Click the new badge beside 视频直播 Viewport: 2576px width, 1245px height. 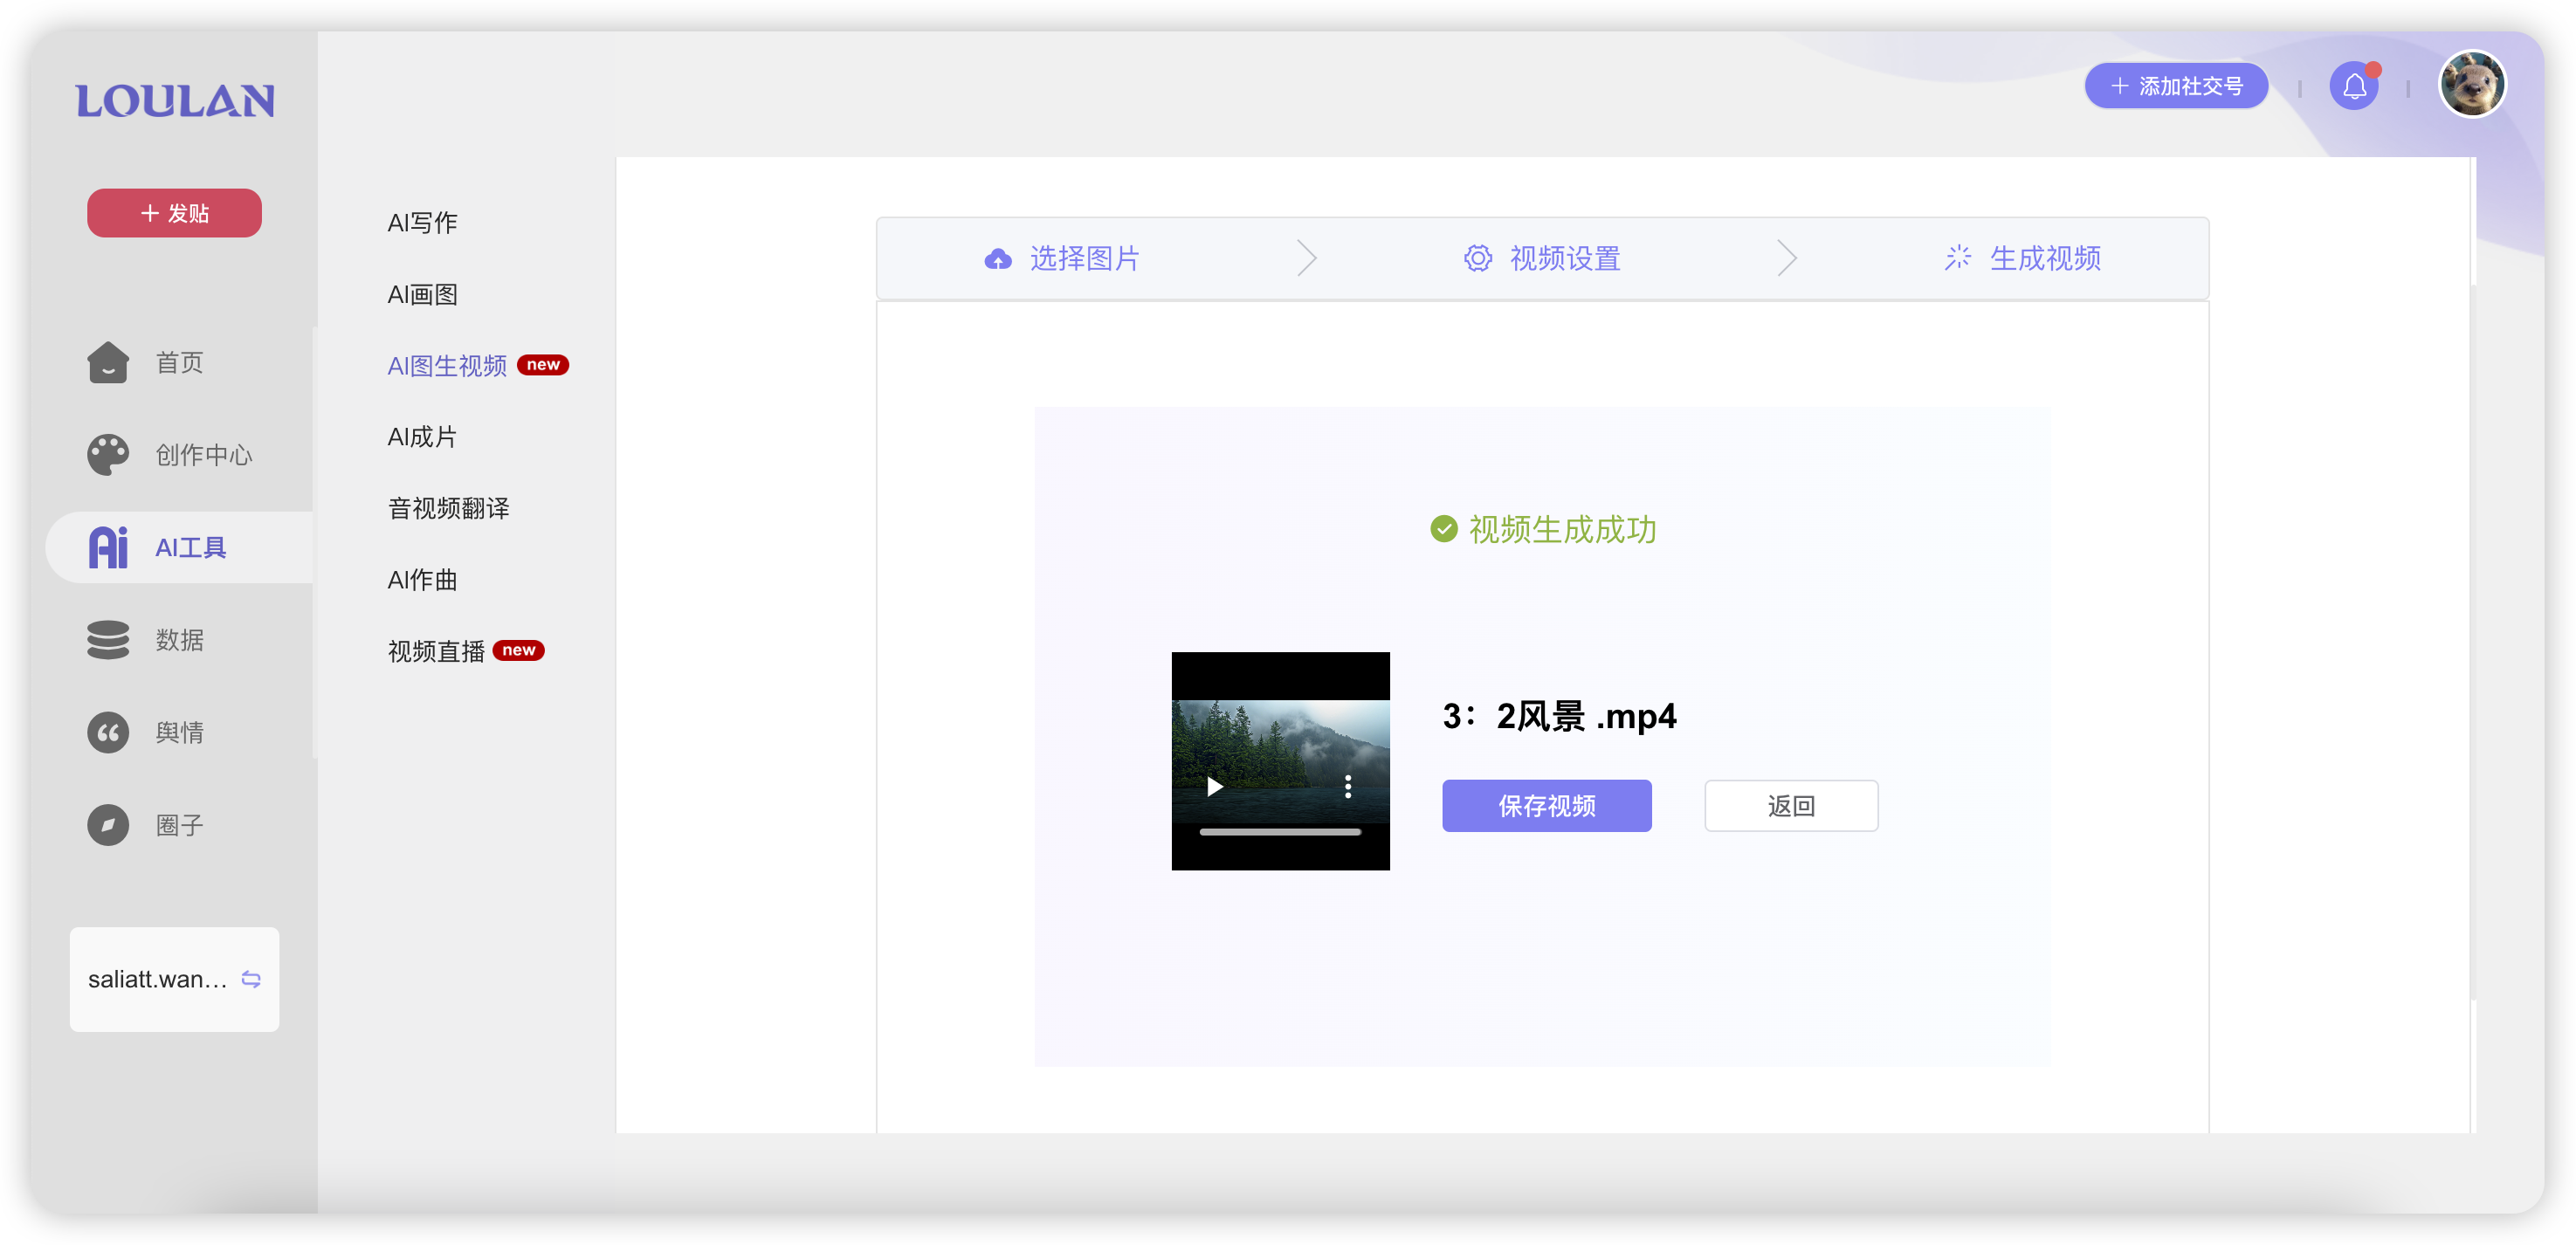pyautogui.click(x=519, y=650)
